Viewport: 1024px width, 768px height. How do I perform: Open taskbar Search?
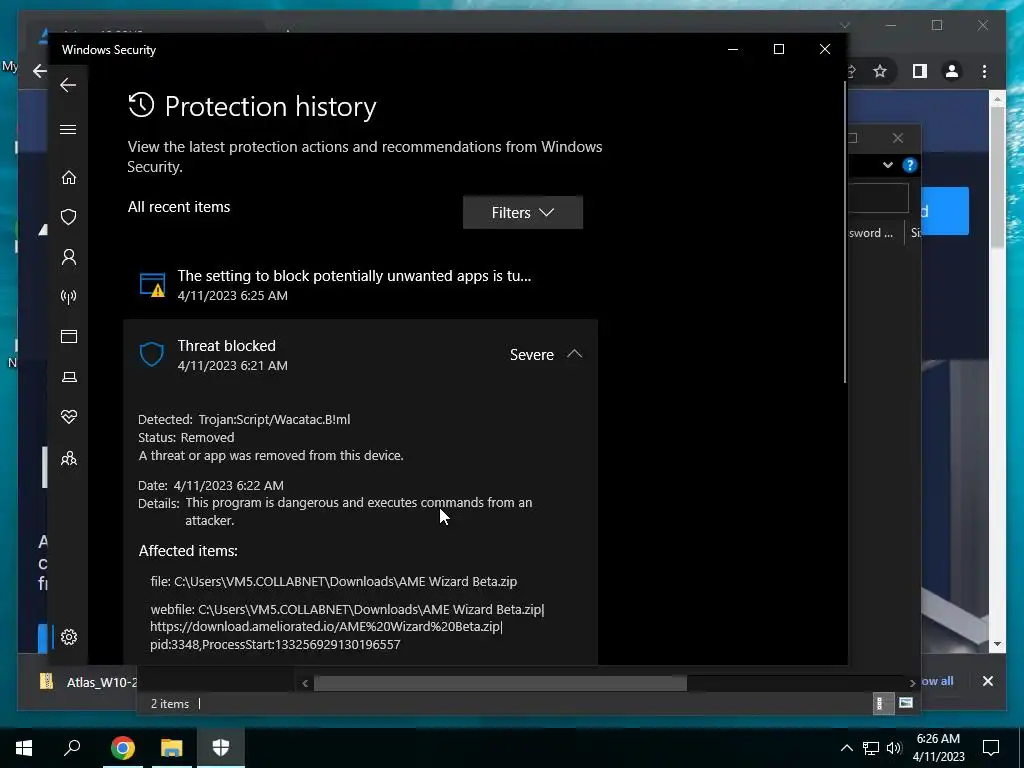coord(72,748)
